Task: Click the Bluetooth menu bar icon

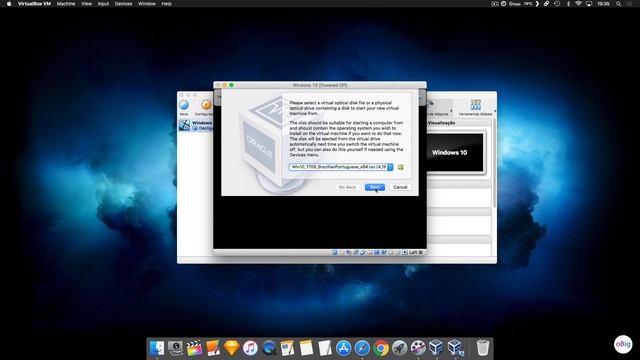Action: tap(569, 4)
